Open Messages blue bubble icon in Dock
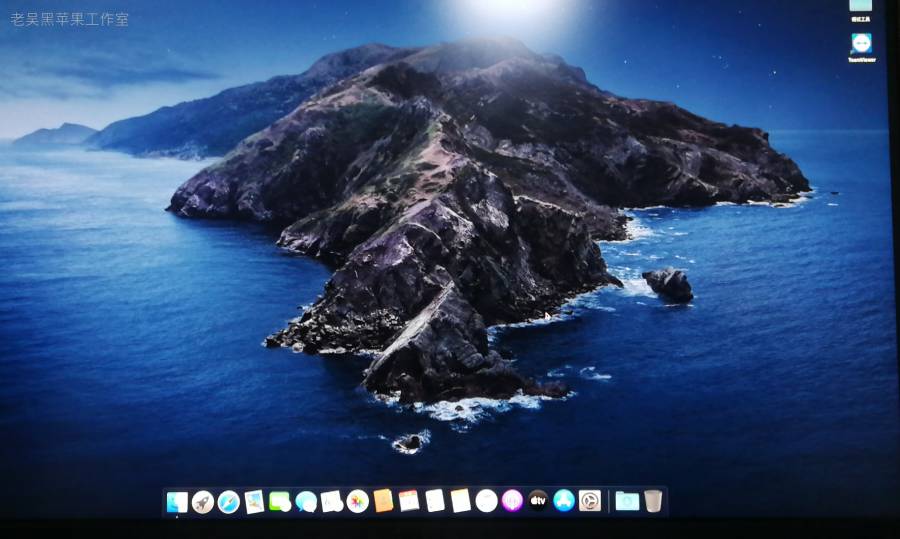The width and height of the screenshot is (900, 539). [306, 502]
